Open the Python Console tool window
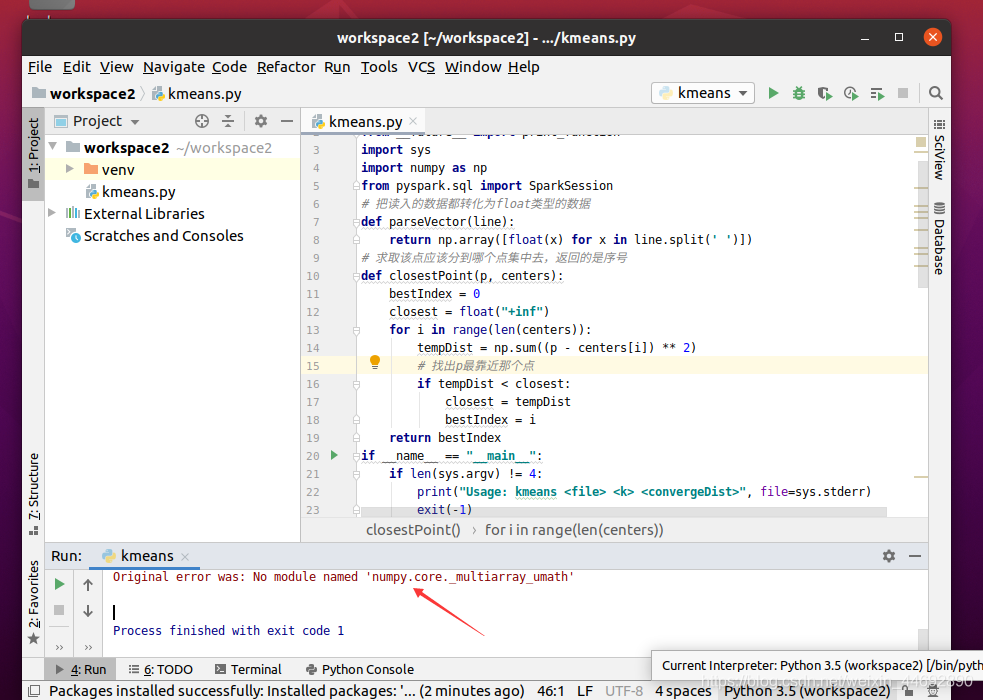The height and width of the screenshot is (700, 983). click(359, 669)
